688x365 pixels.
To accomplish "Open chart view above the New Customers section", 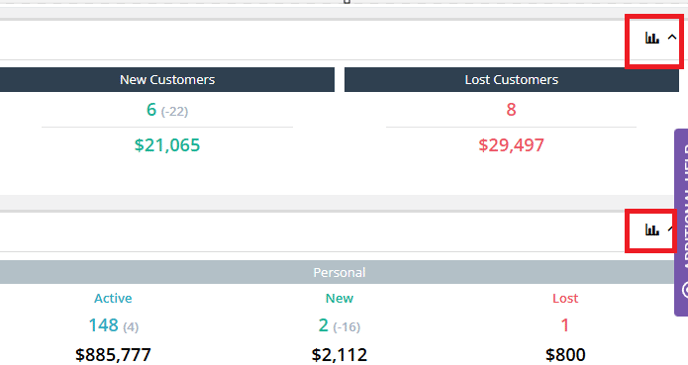I will (652, 38).
